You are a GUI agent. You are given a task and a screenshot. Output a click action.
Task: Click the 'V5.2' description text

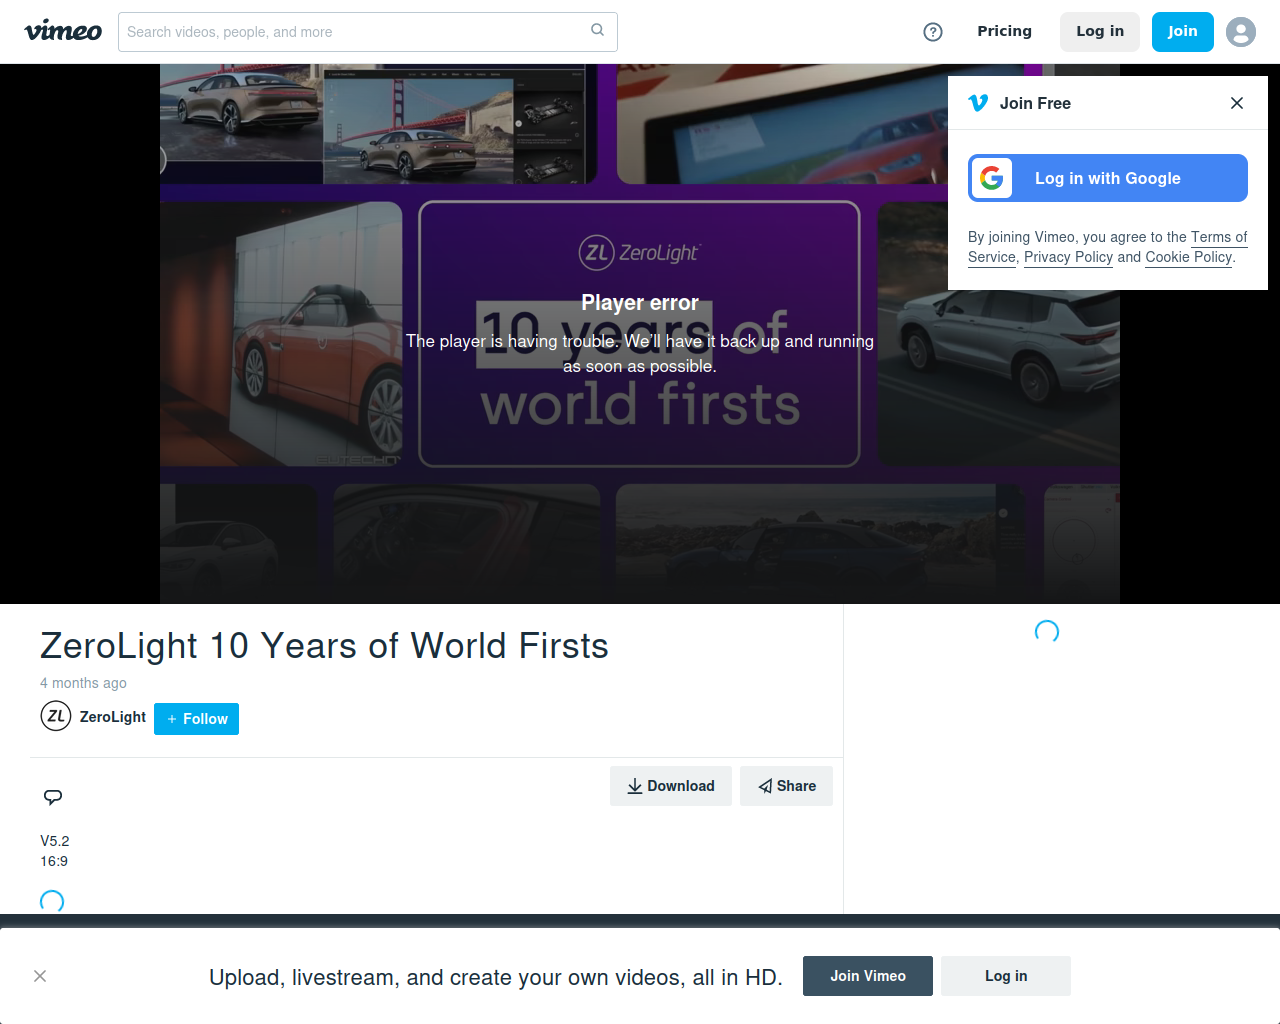pos(55,841)
